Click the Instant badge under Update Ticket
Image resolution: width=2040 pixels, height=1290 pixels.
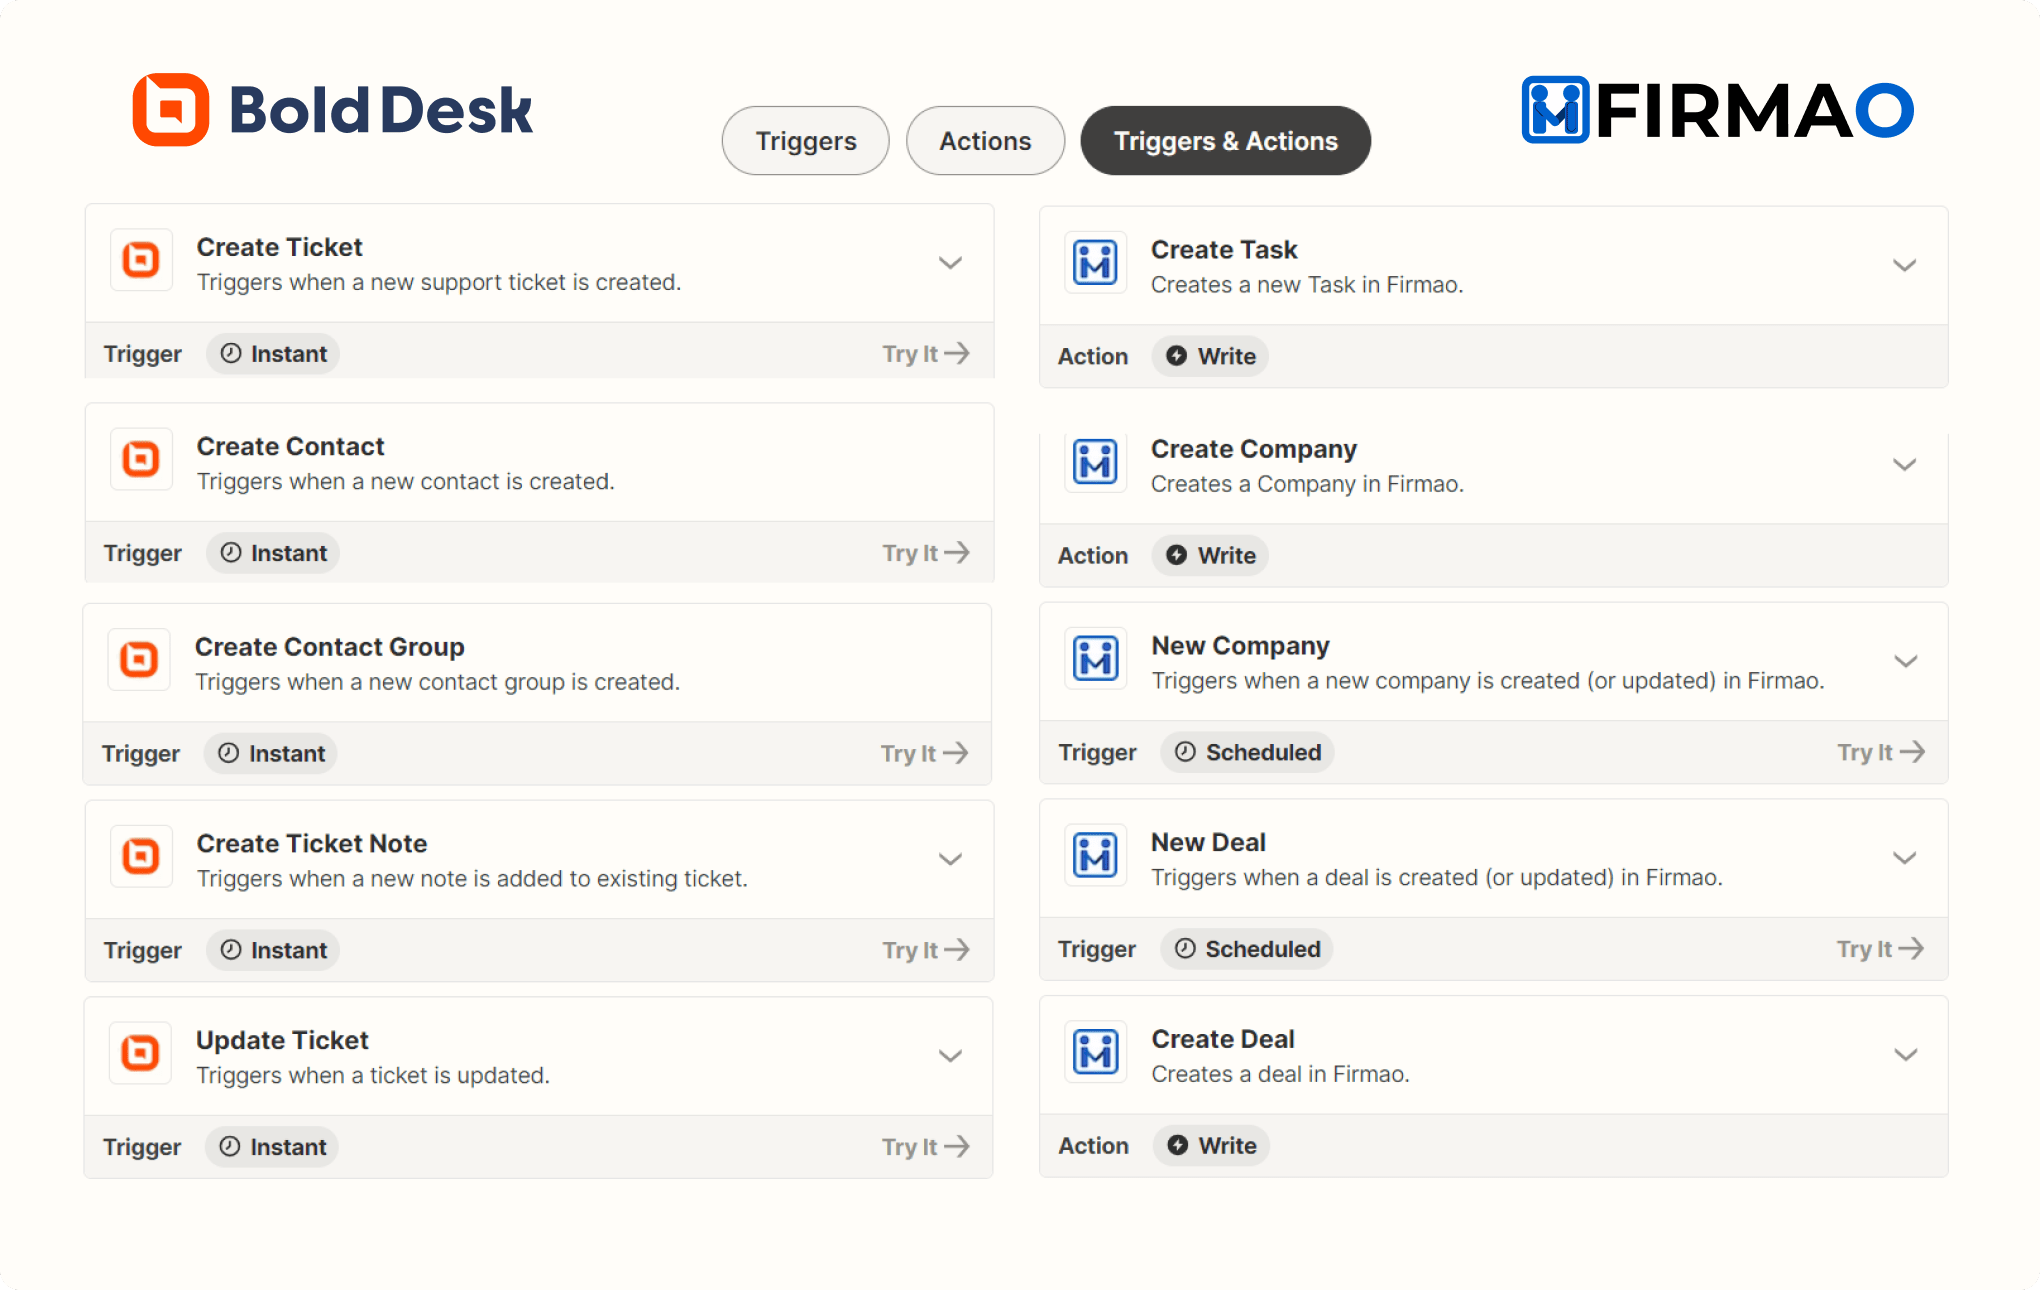(x=272, y=1147)
